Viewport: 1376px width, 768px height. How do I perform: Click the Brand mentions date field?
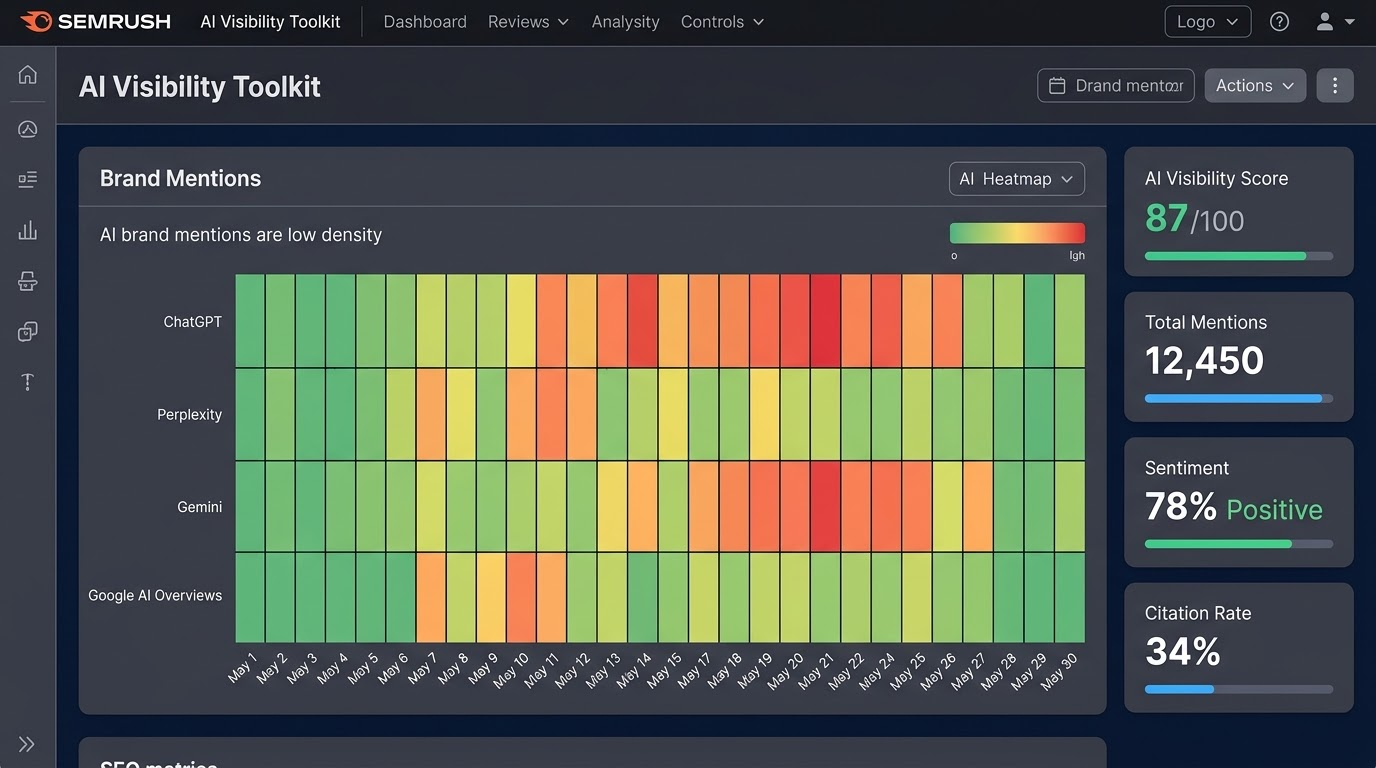[x=1116, y=85]
